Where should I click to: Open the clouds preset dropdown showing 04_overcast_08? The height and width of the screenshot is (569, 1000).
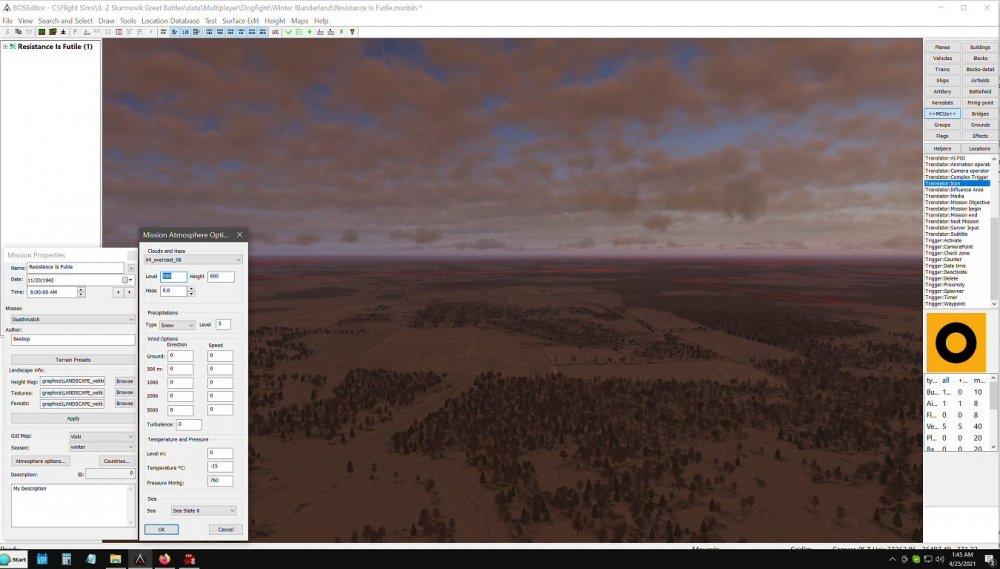[193, 259]
